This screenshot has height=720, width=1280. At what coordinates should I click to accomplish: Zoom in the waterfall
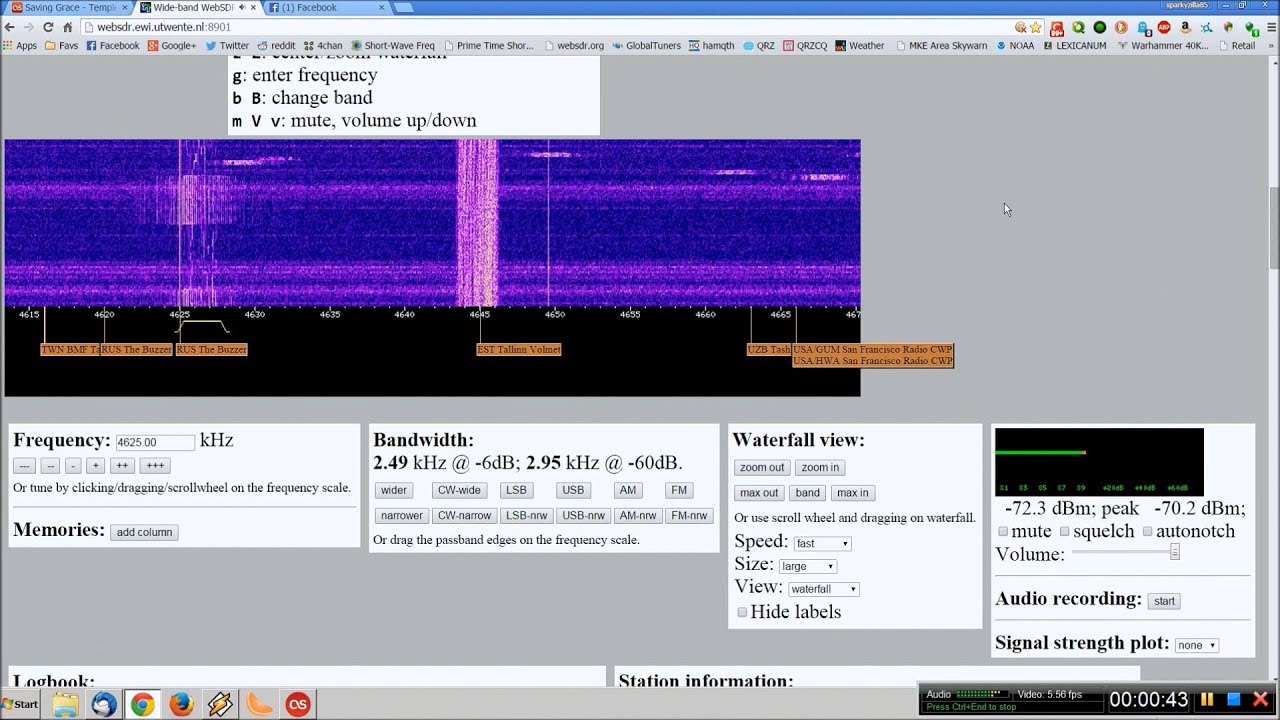(x=820, y=467)
